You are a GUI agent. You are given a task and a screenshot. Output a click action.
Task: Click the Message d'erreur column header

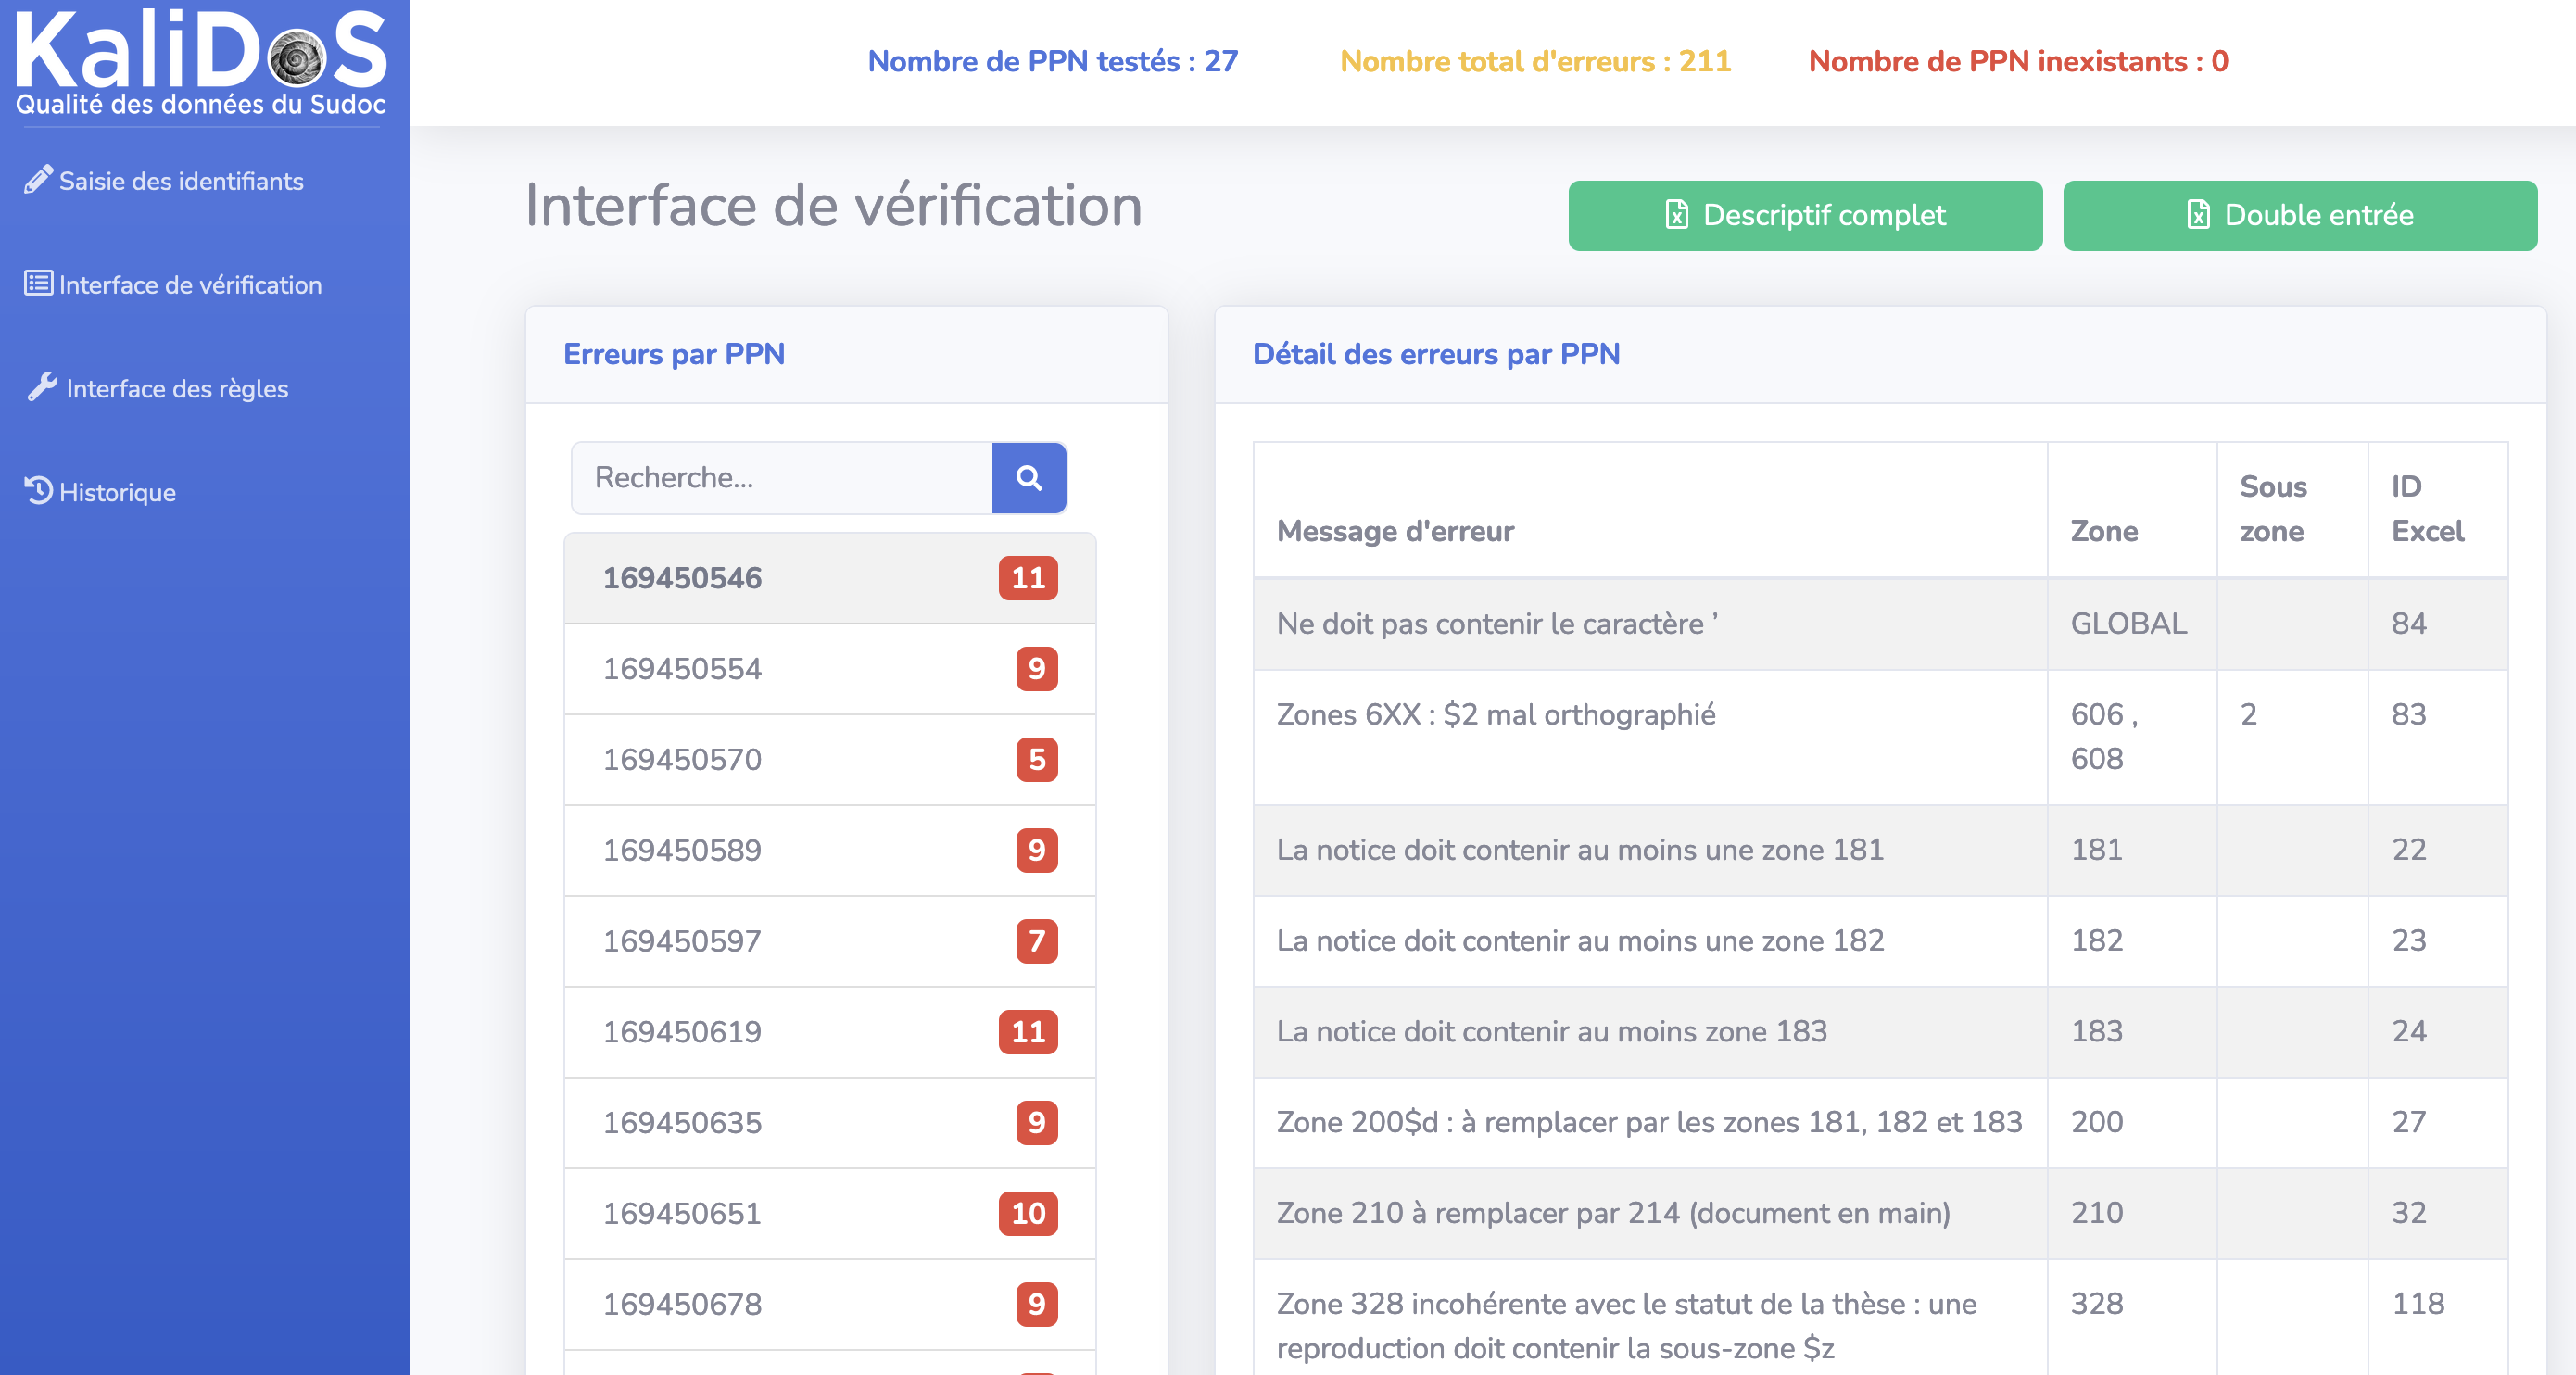(x=1395, y=531)
